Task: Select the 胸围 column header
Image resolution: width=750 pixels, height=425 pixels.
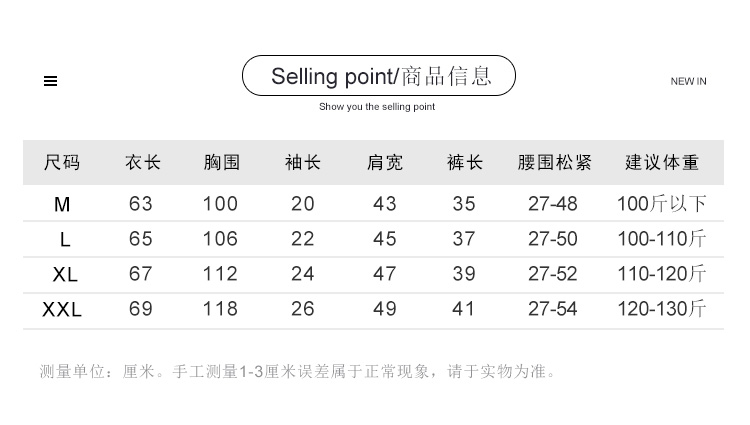Action: [x=221, y=162]
